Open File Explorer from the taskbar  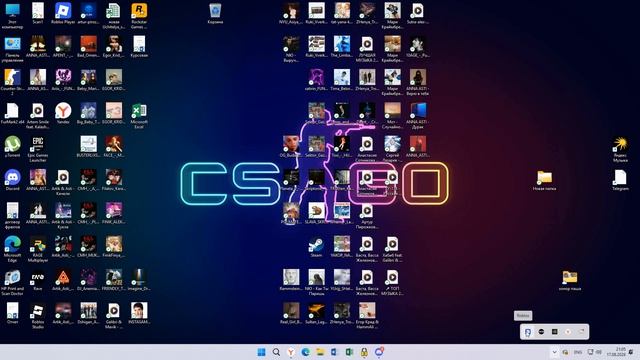tap(320, 352)
